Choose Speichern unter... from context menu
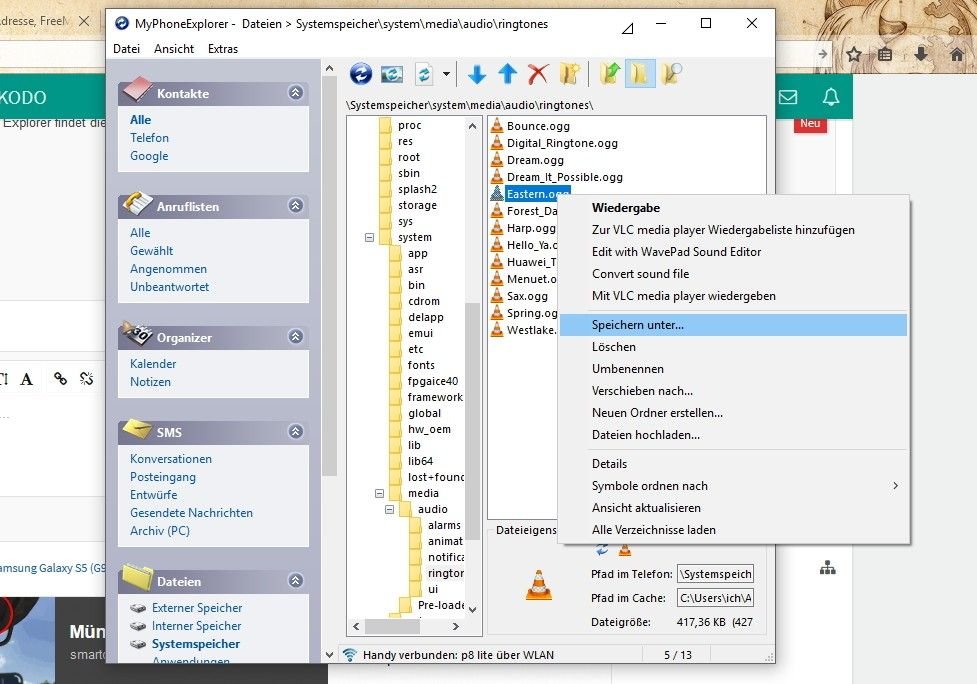Screen dimensions: 977x684 (x=733, y=325)
